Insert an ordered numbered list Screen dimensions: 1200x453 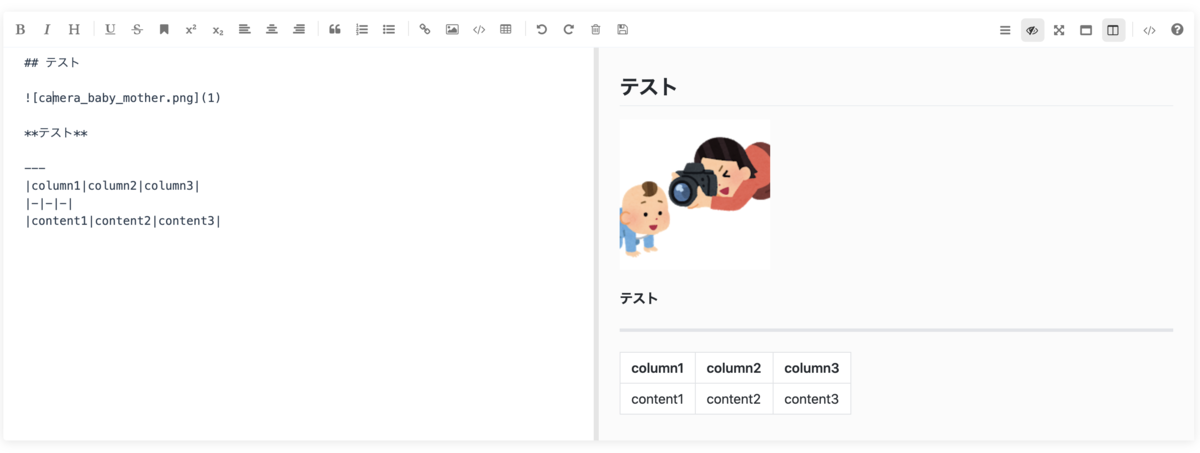pyautogui.click(x=362, y=30)
